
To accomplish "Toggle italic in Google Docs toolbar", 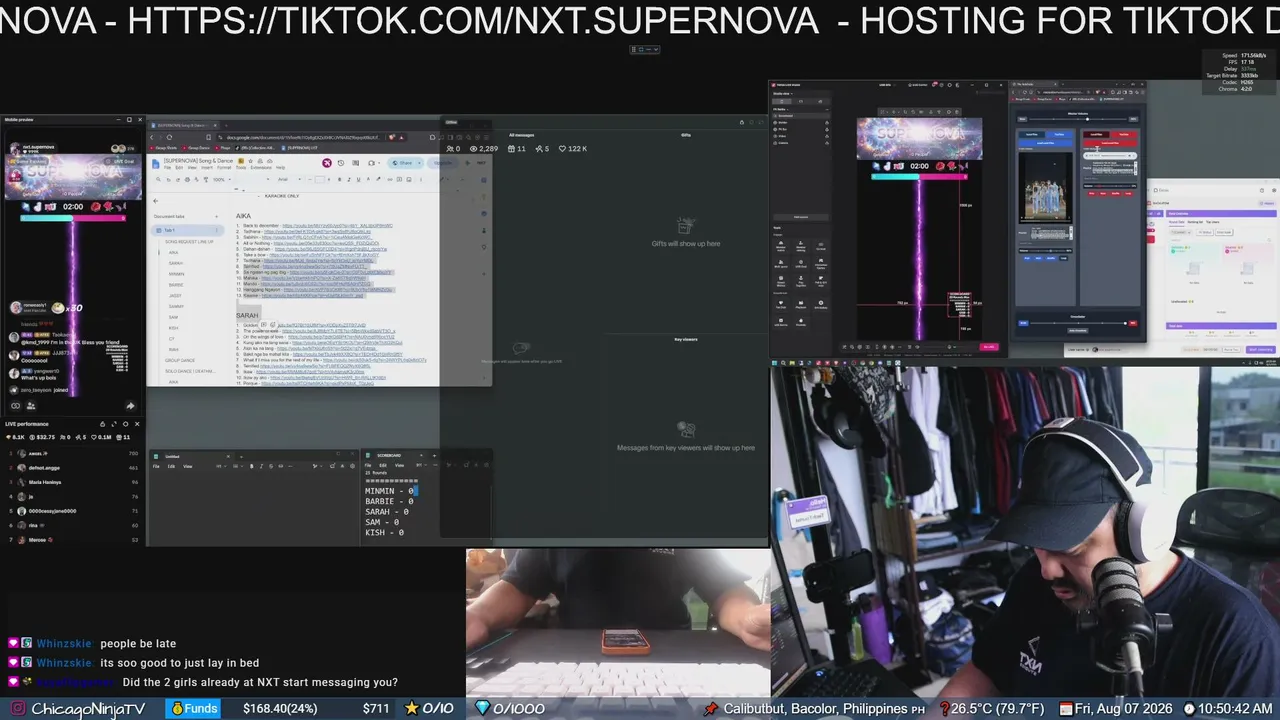I will (x=349, y=180).
